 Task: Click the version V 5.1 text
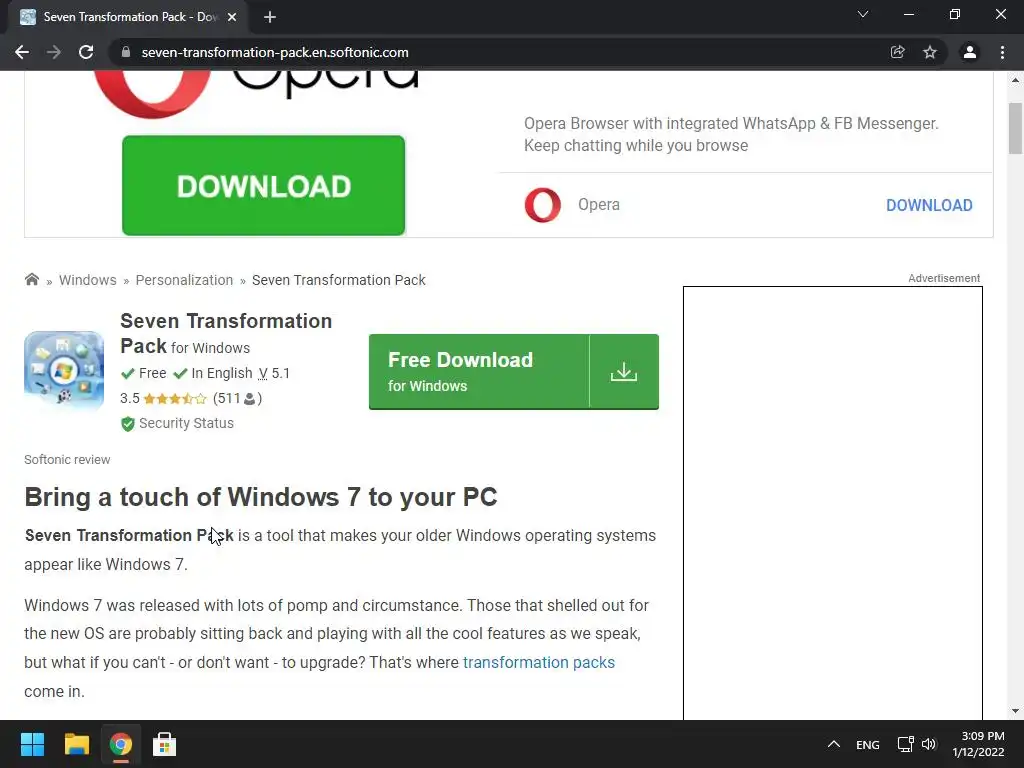(x=274, y=373)
